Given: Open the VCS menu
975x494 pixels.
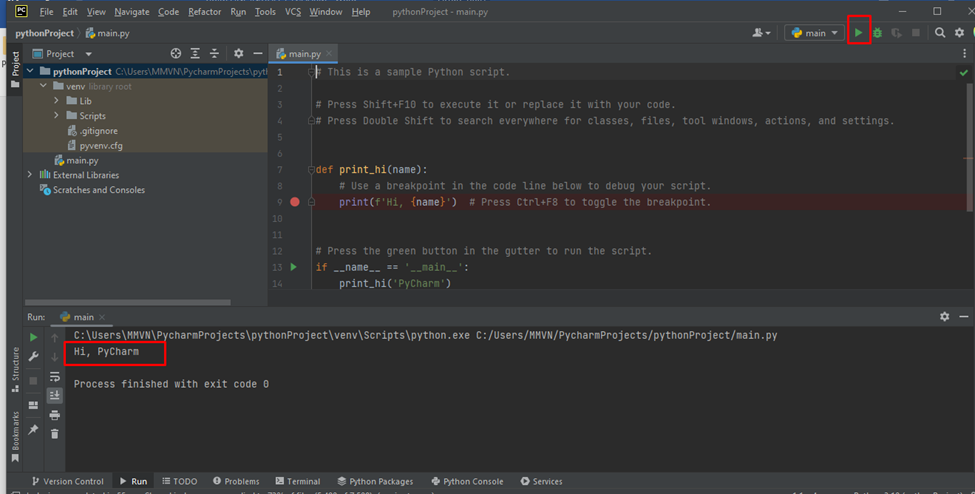Looking at the screenshot, I should (x=293, y=12).
